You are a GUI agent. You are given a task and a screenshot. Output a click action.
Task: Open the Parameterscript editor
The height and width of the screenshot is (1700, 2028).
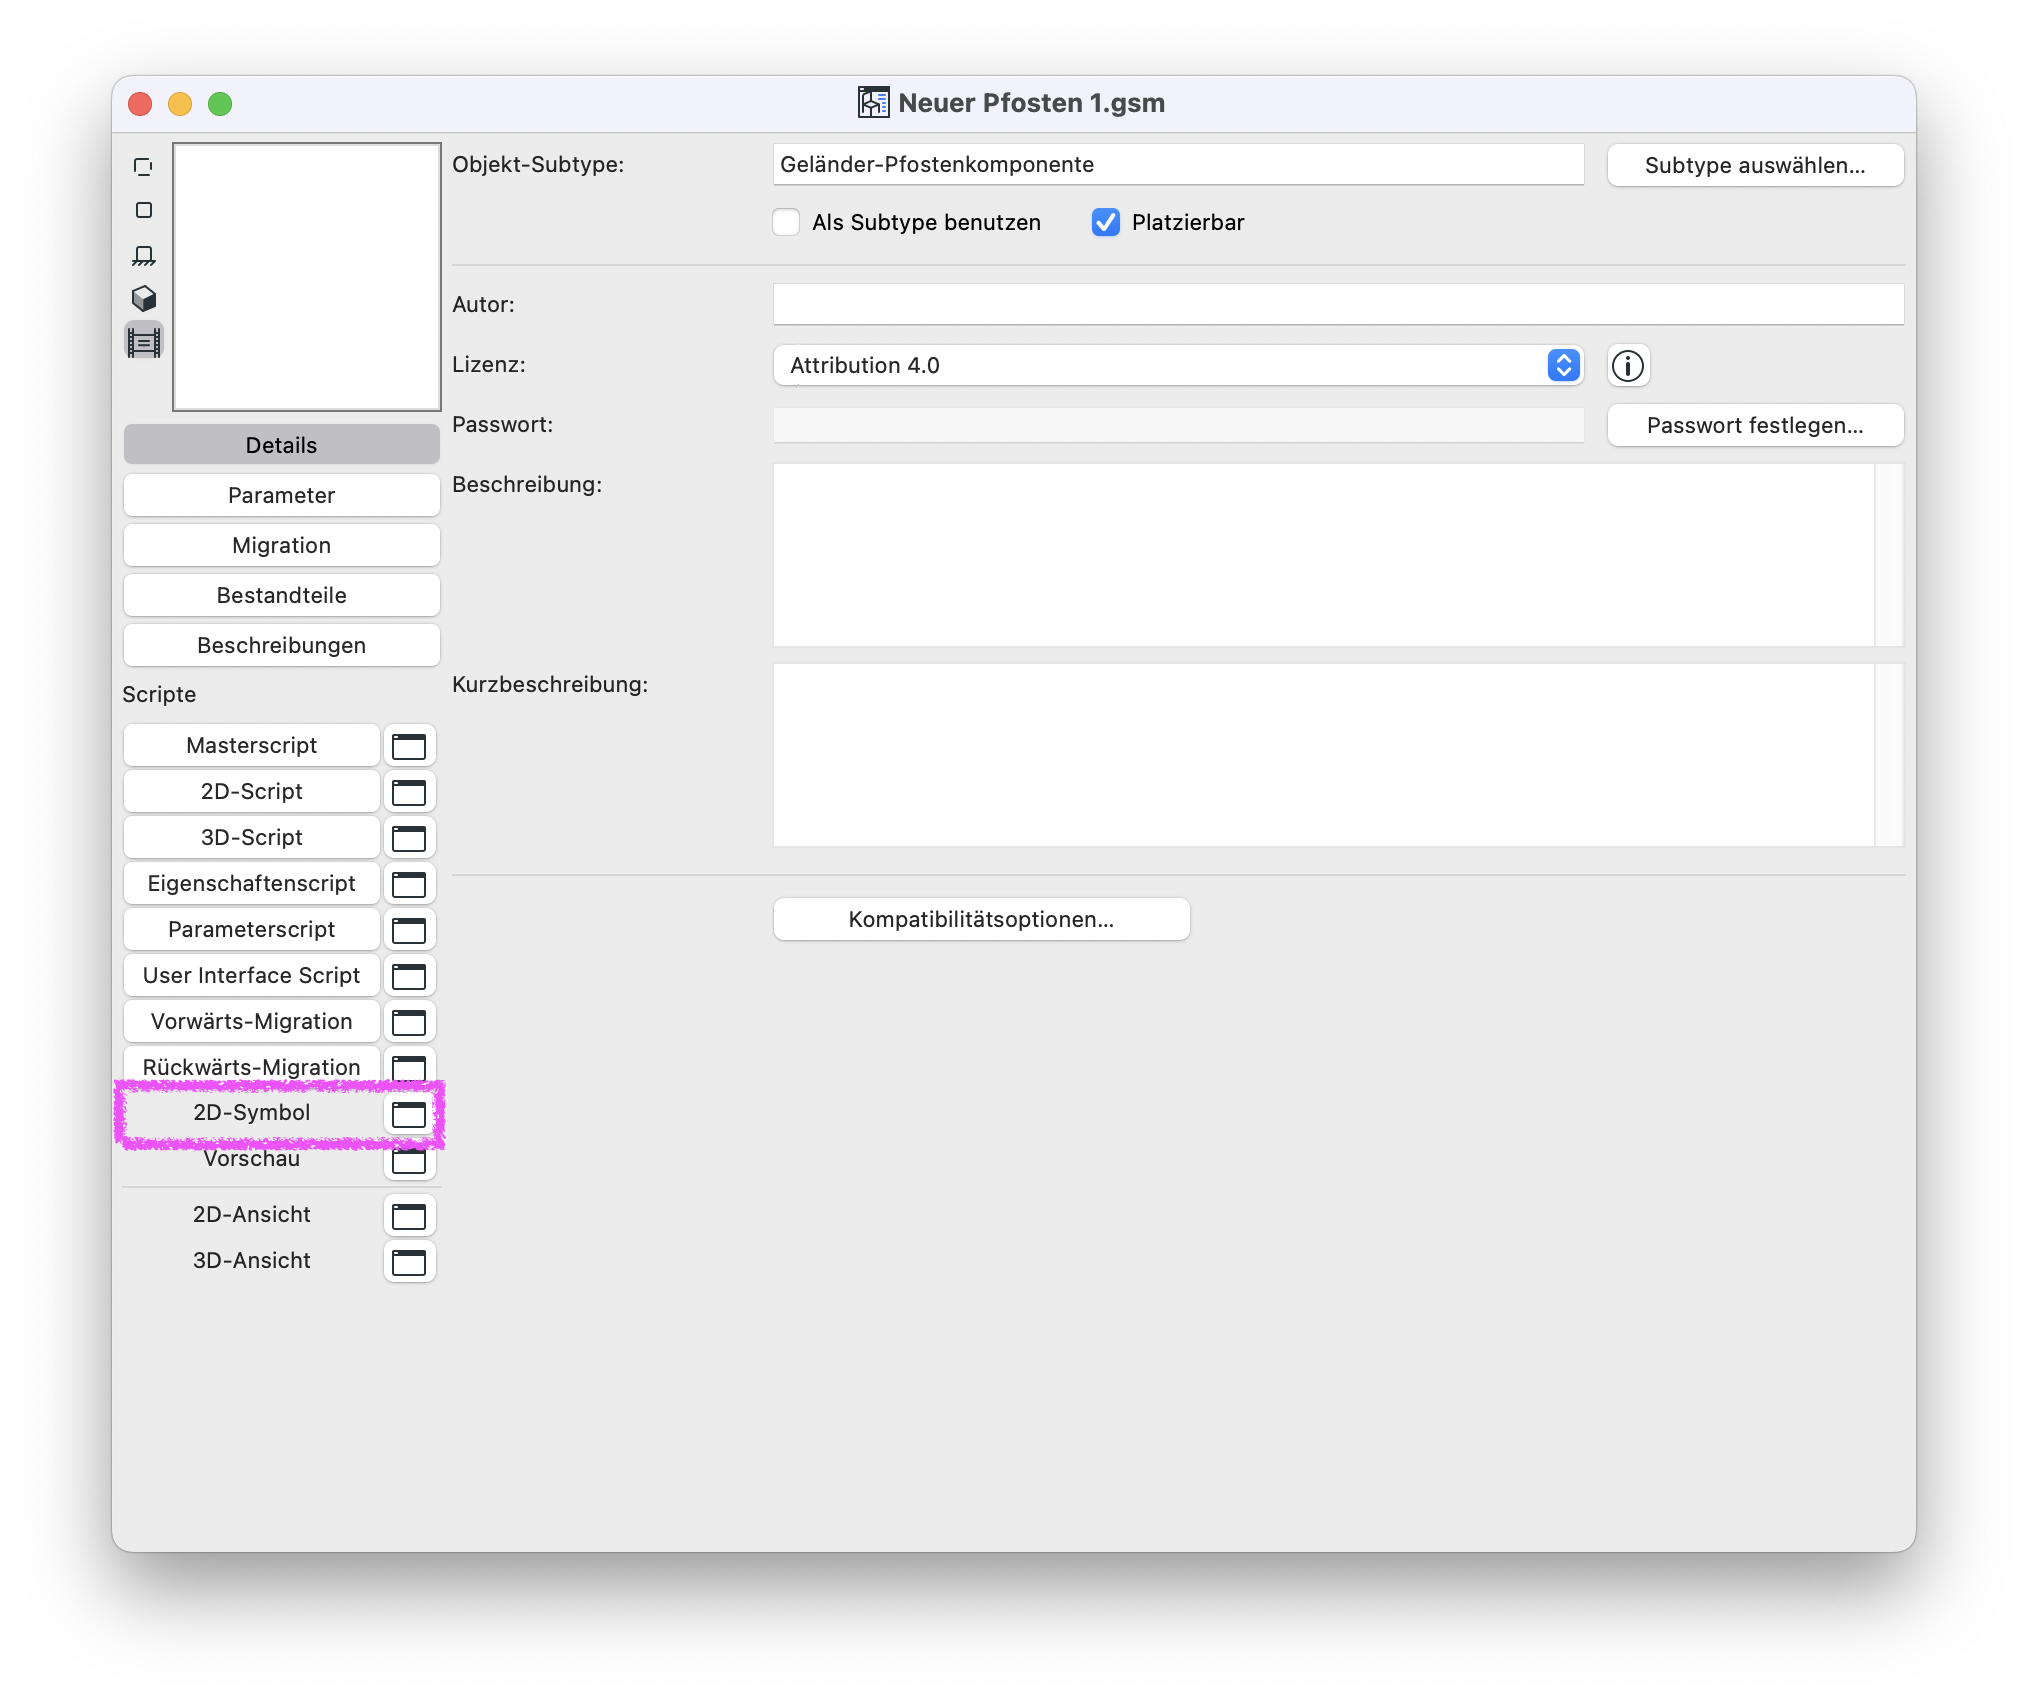click(x=252, y=930)
